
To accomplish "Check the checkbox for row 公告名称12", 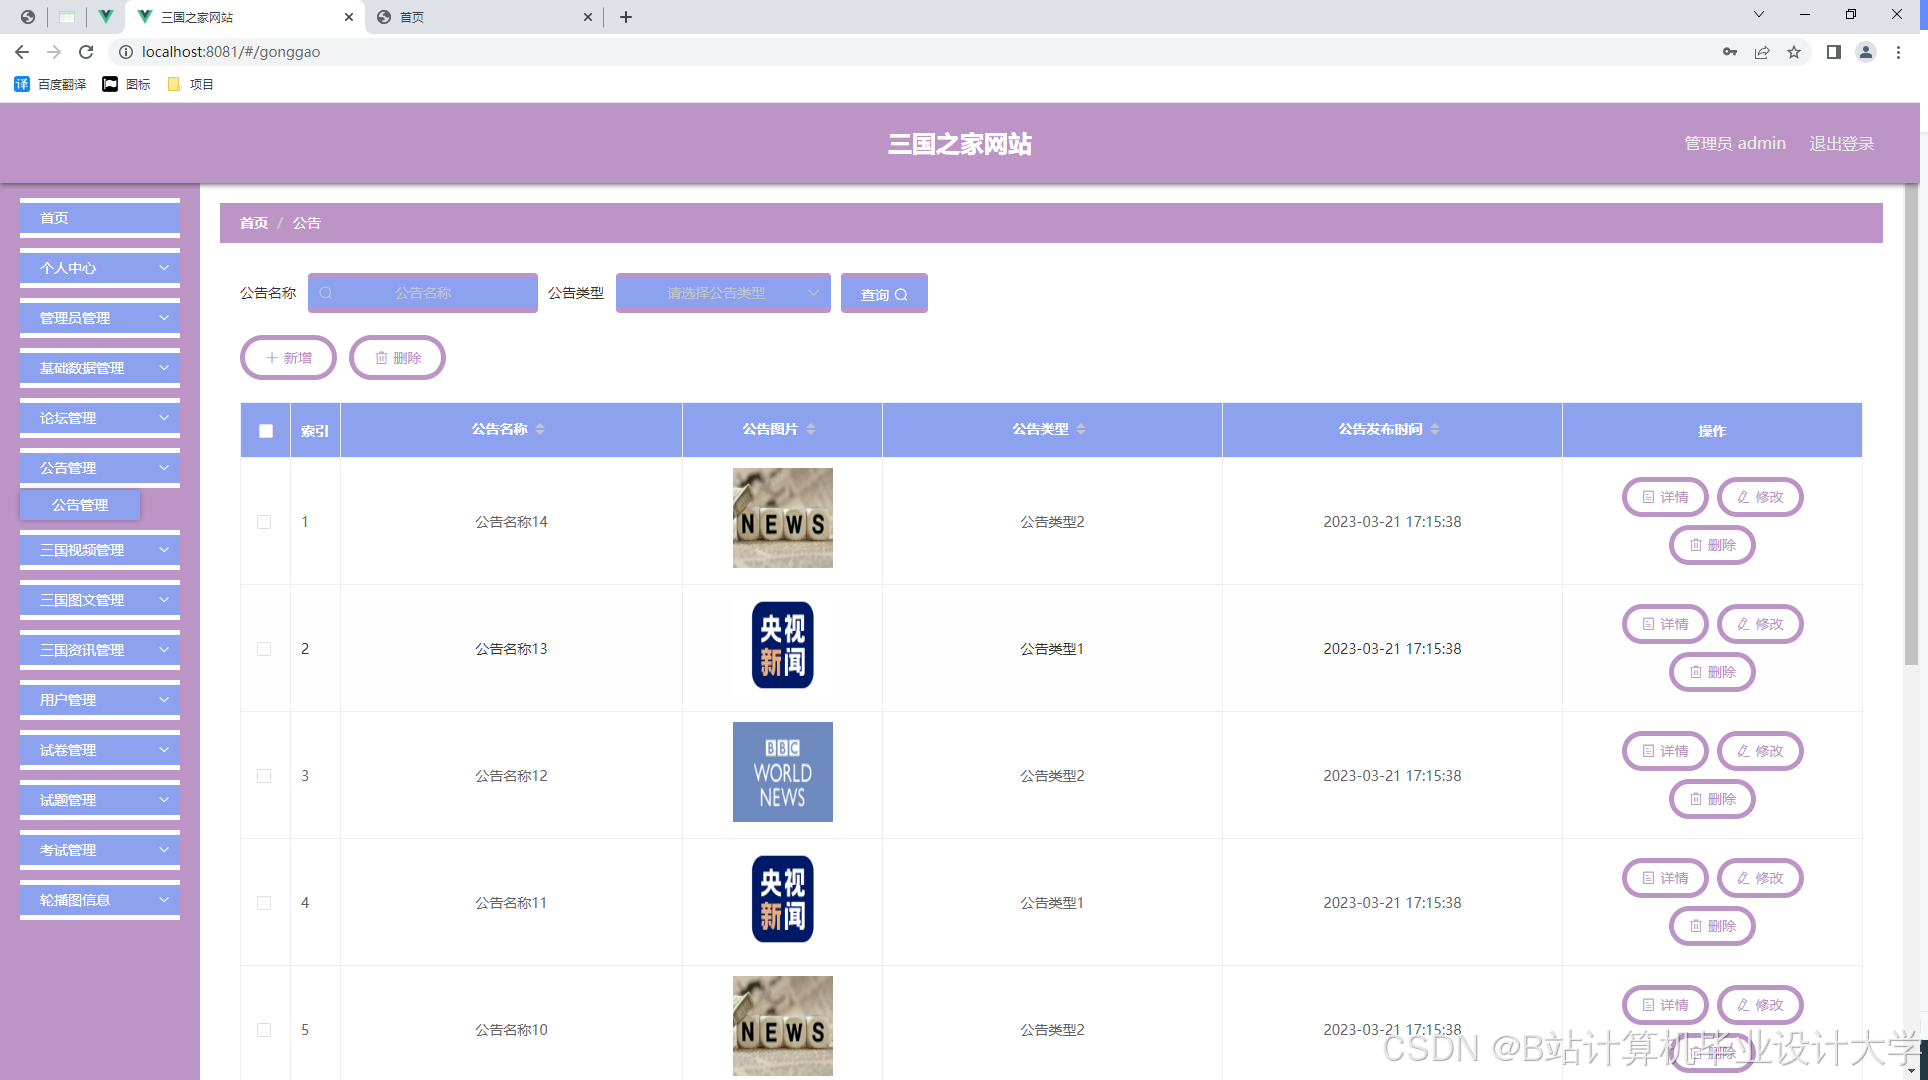I will point(264,776).
